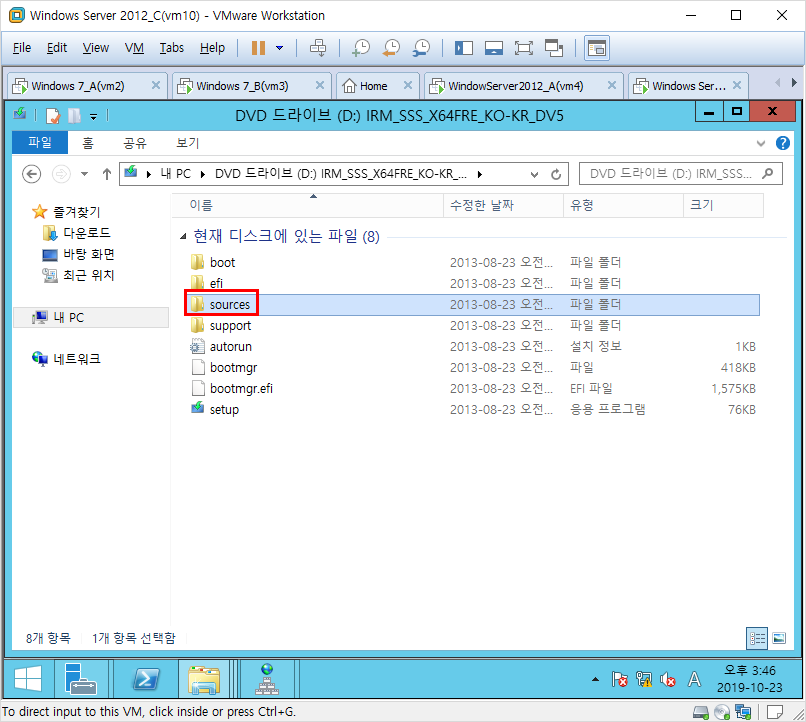Open the snapshot manager icon
Image resolution: width=806 pixels, height=722 pixels.
click(422, 48)
